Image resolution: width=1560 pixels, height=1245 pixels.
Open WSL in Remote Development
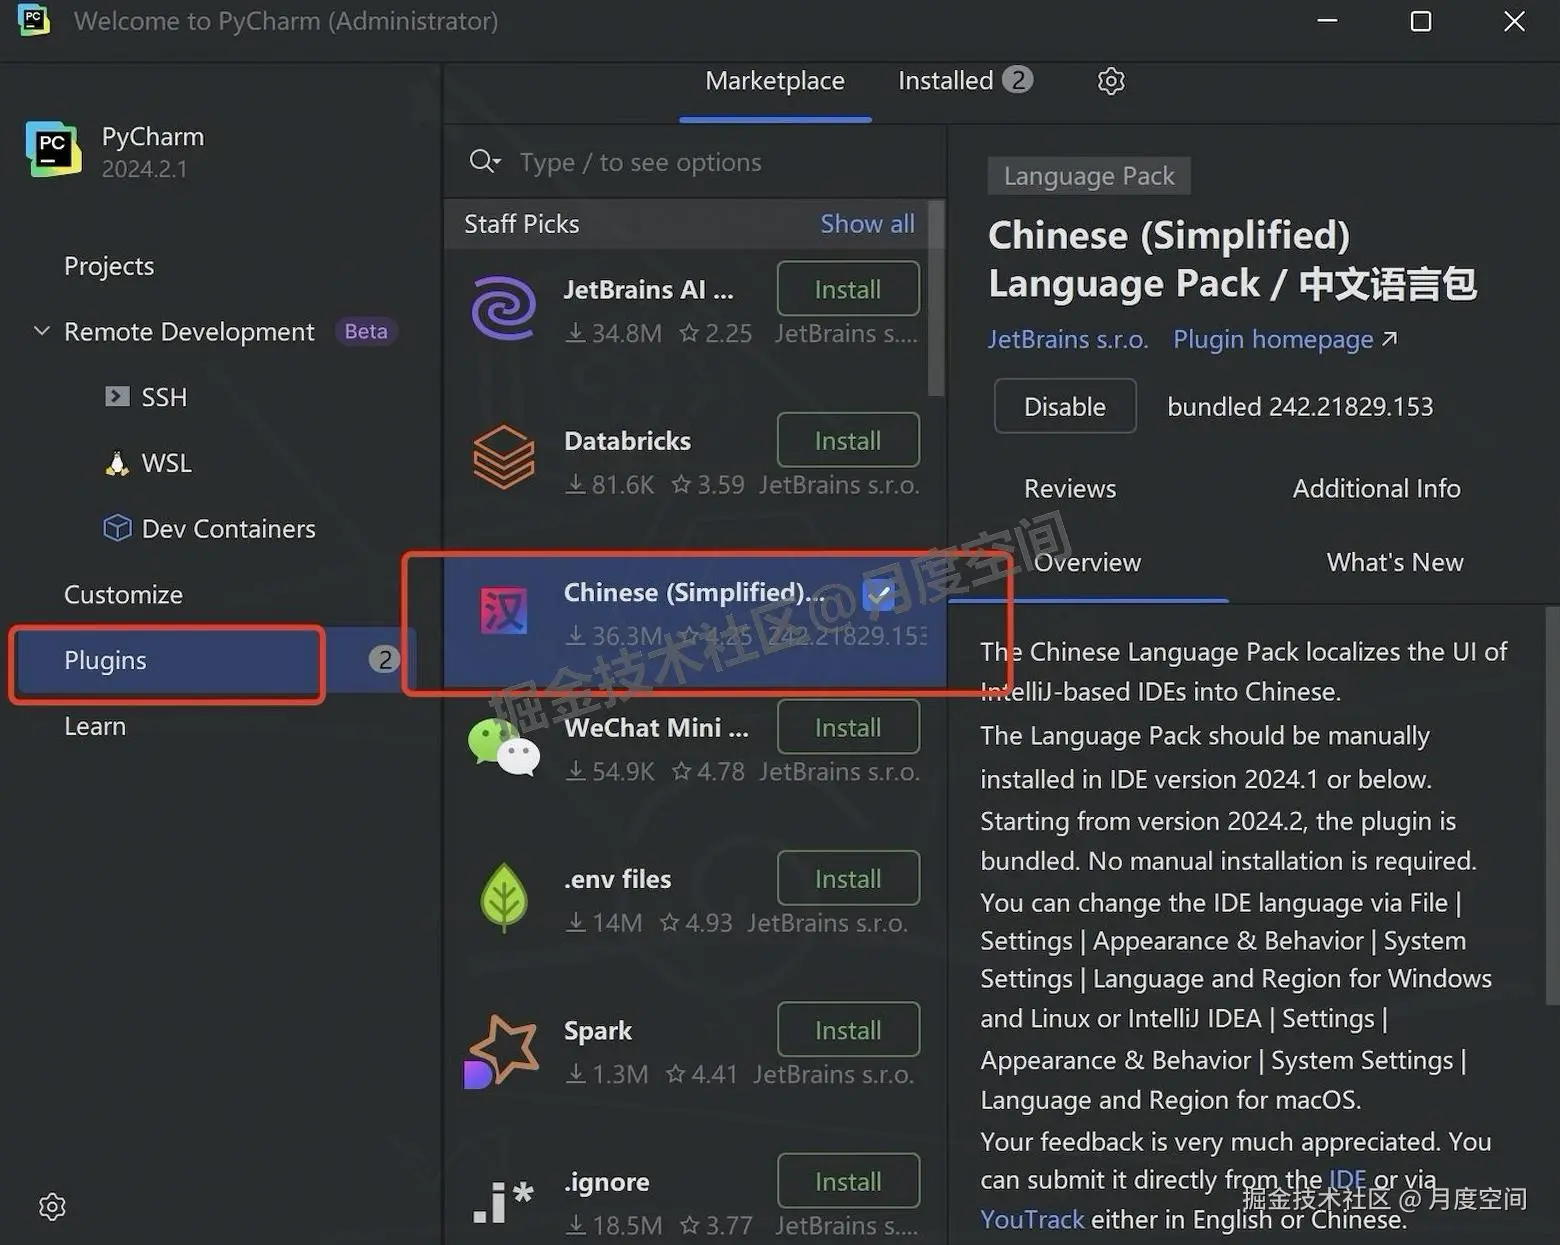tap(167, 462)
